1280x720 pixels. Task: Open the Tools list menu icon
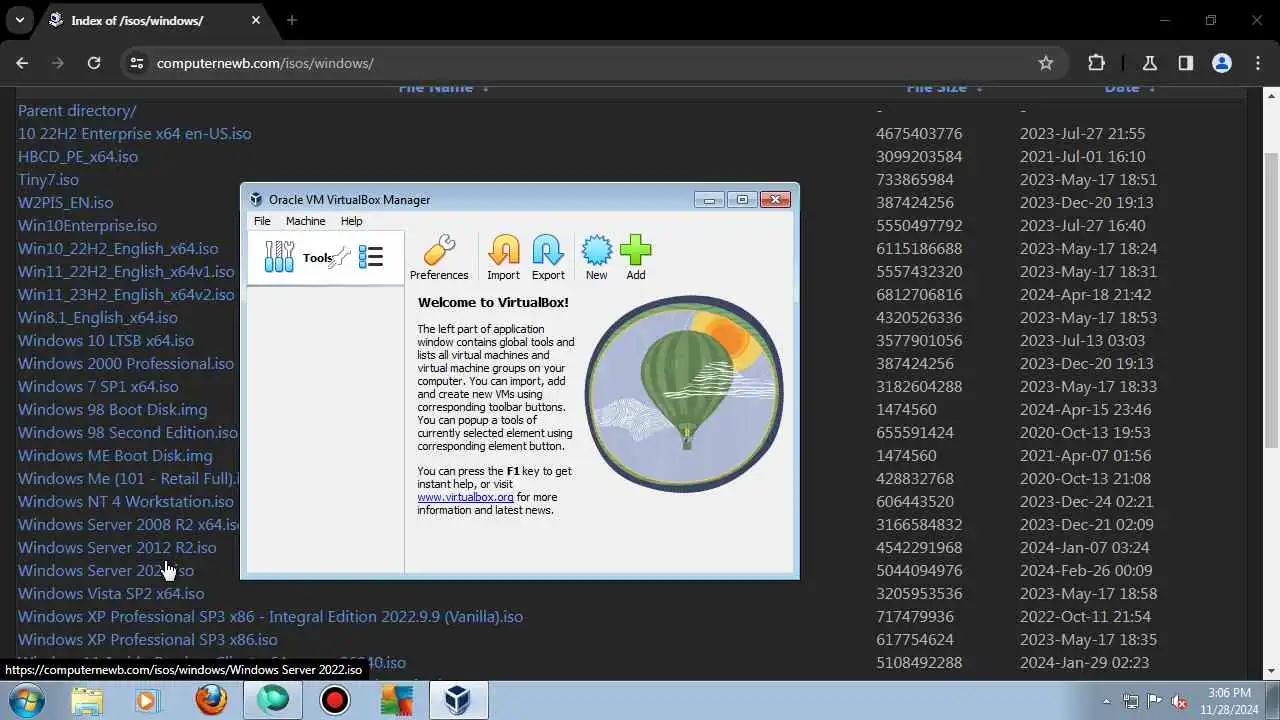tap(371, 258)
